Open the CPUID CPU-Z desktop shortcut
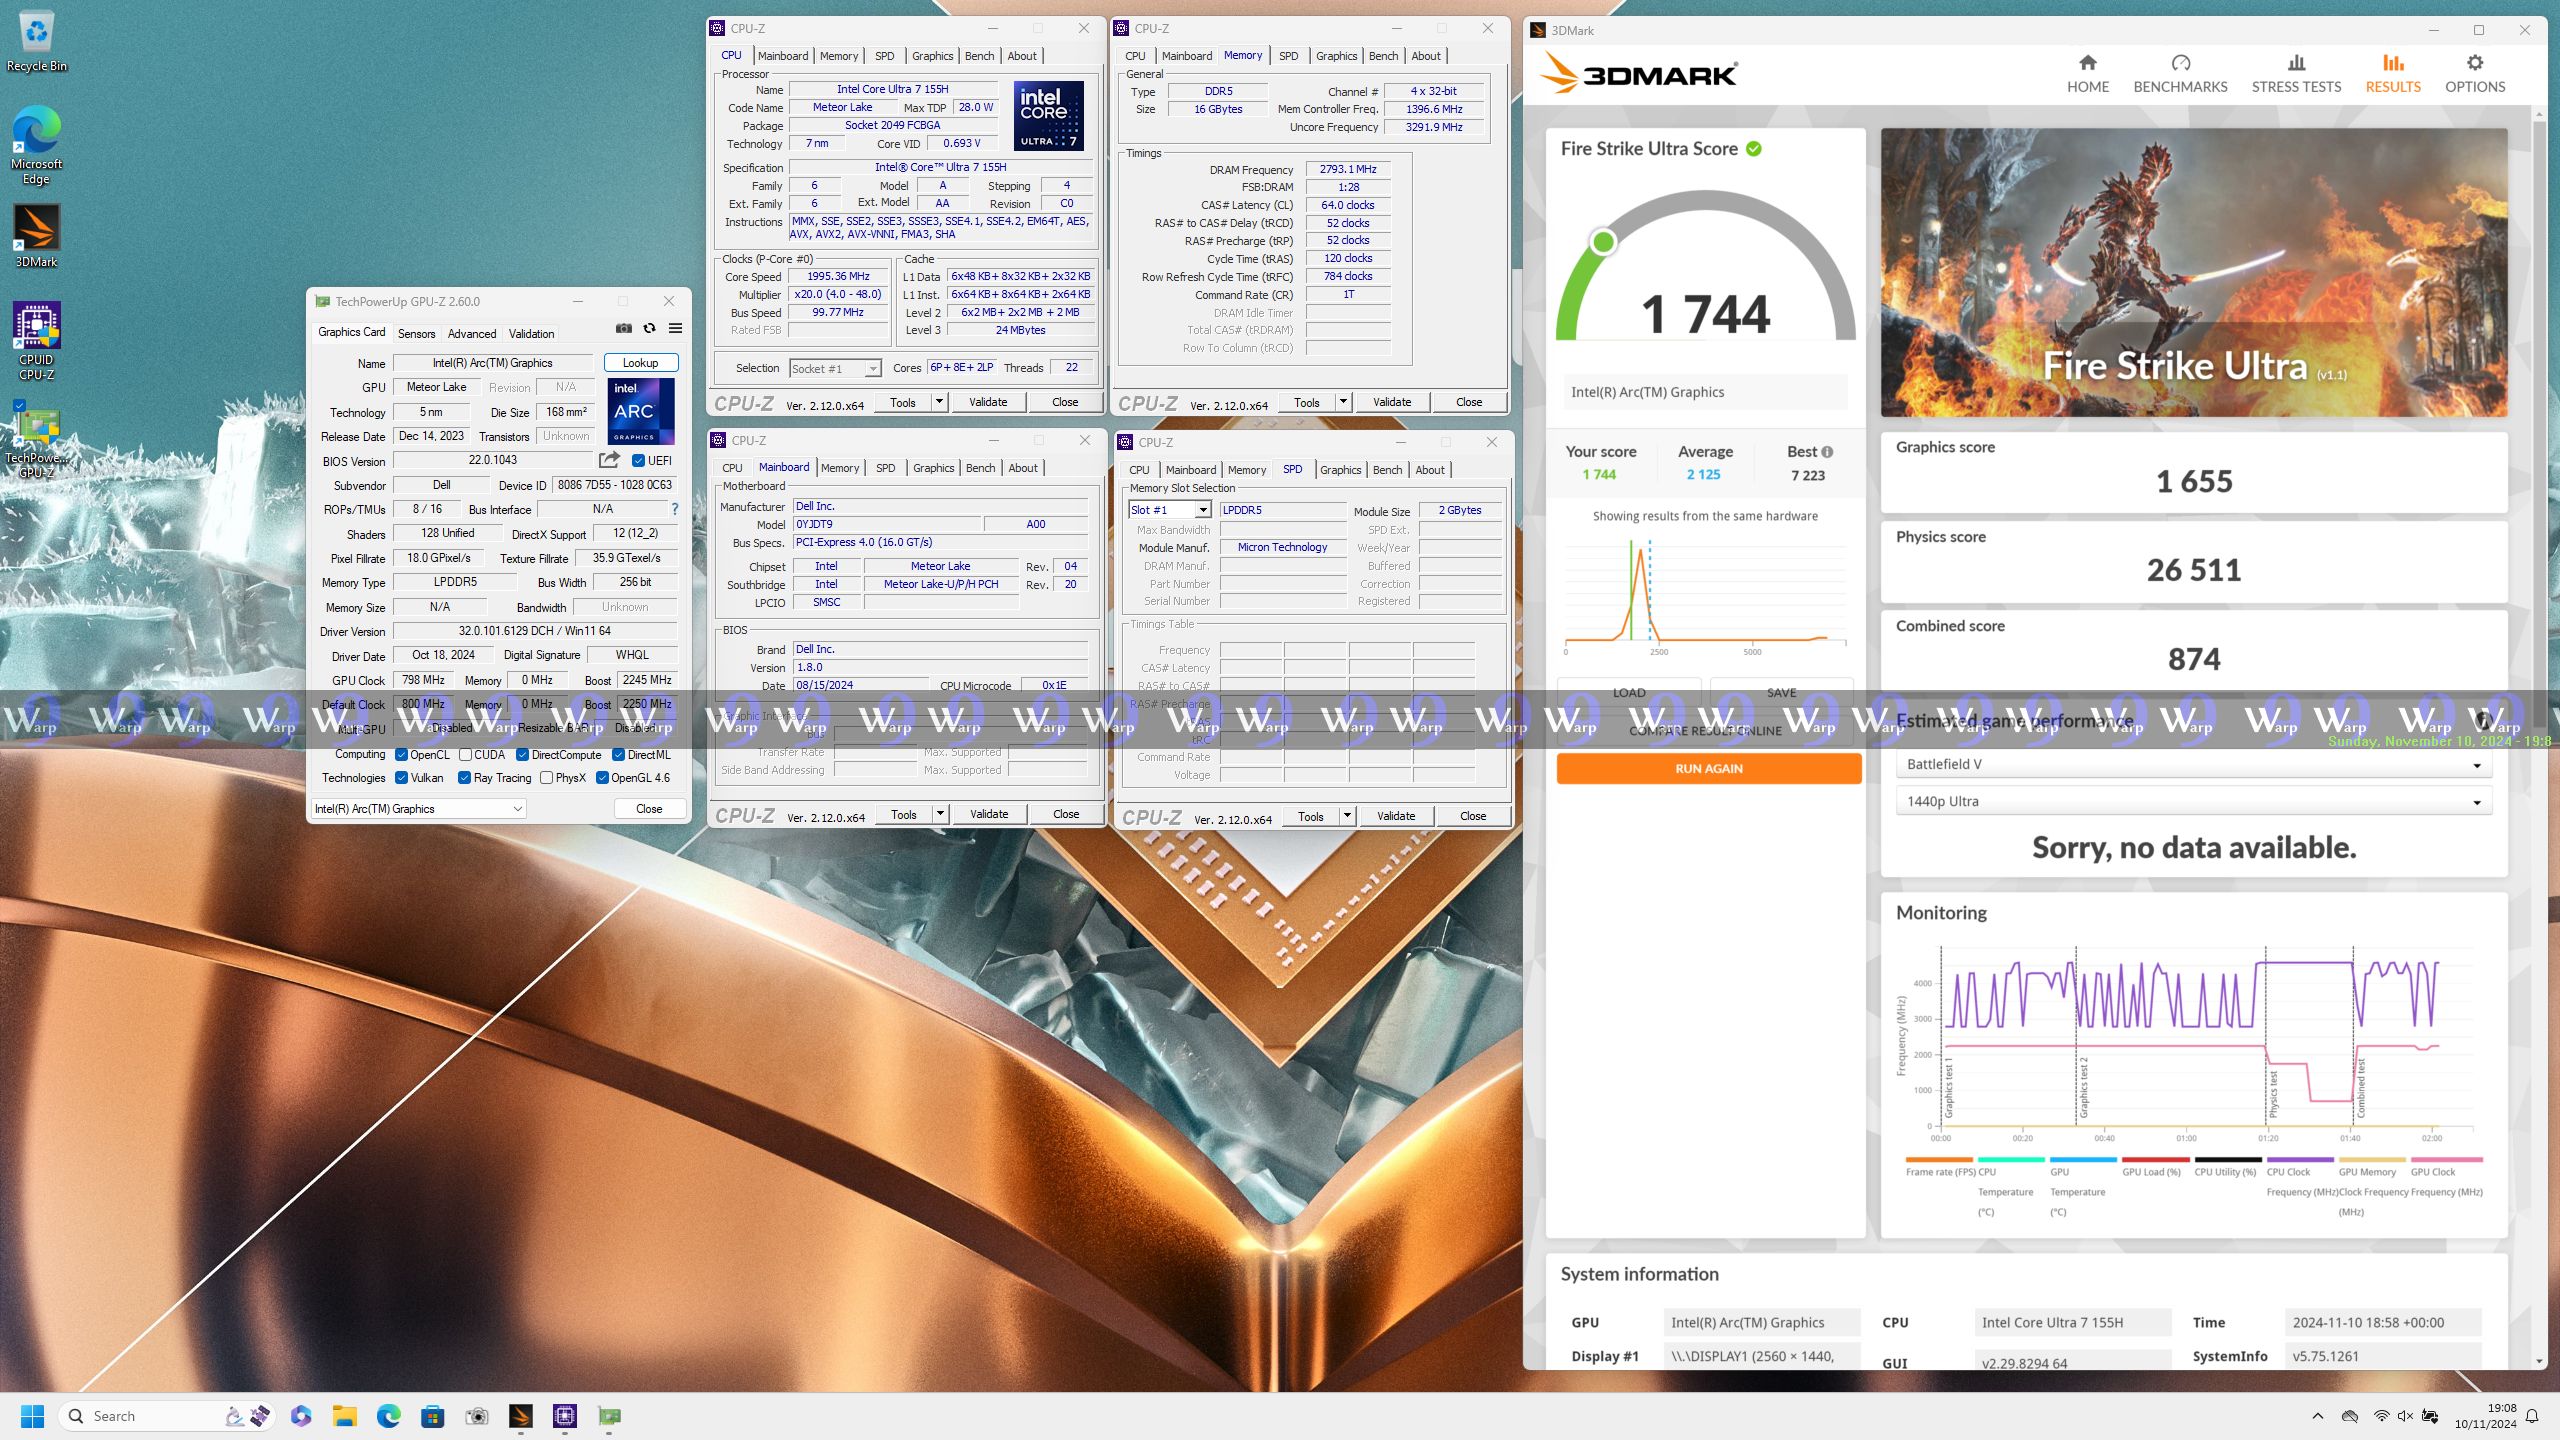2560x1440 pixels. point(37,341)
